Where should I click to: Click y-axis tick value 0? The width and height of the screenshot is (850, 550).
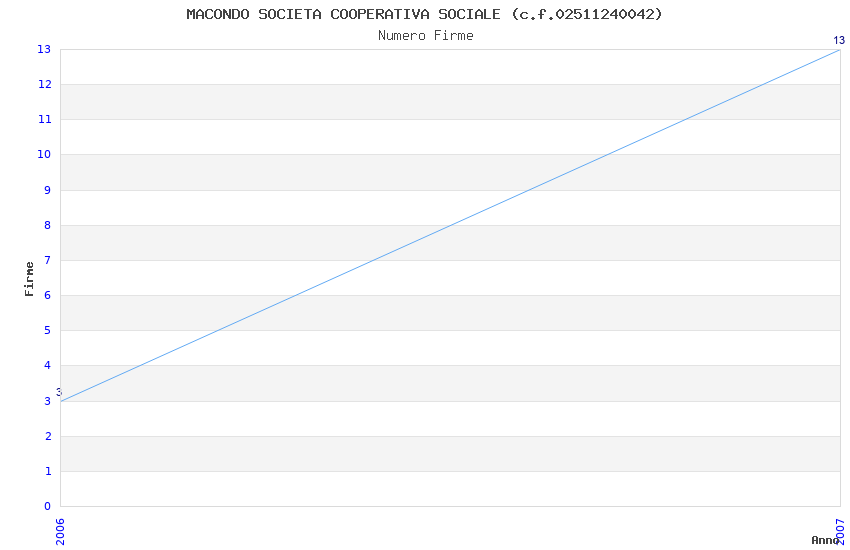48,506
